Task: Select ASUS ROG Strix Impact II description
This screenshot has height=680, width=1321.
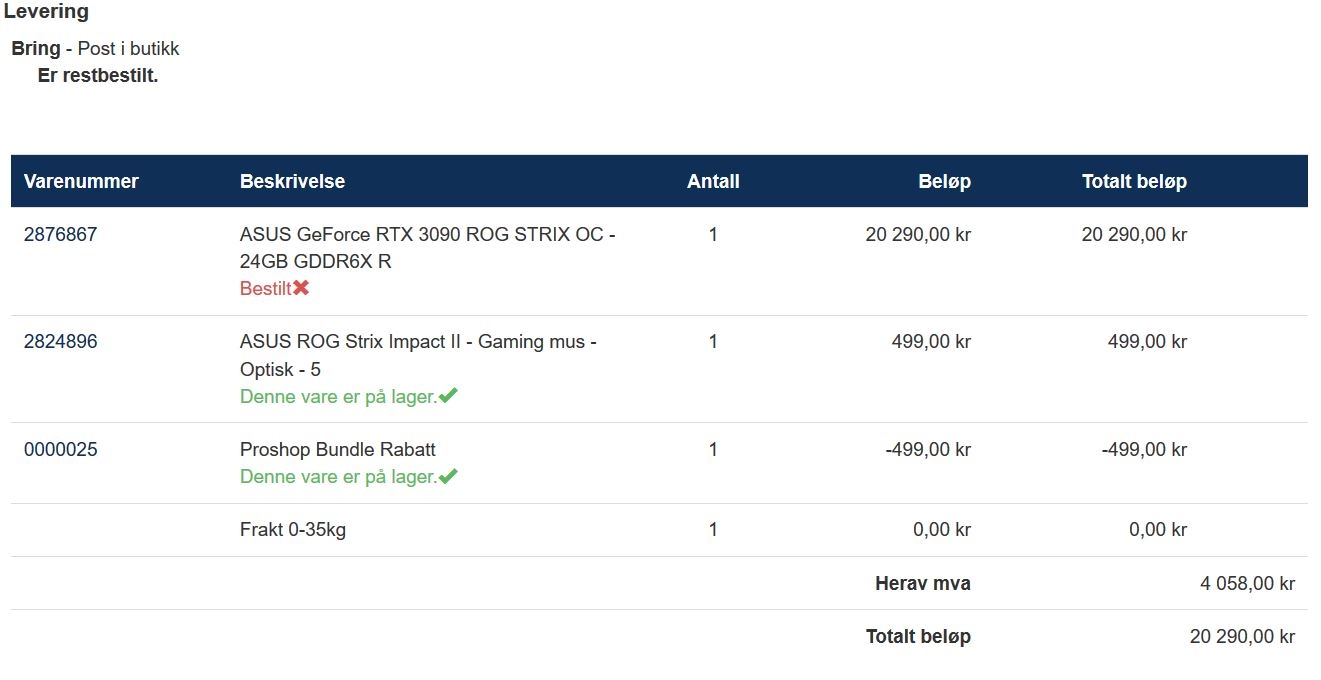Action: [418, 356]
